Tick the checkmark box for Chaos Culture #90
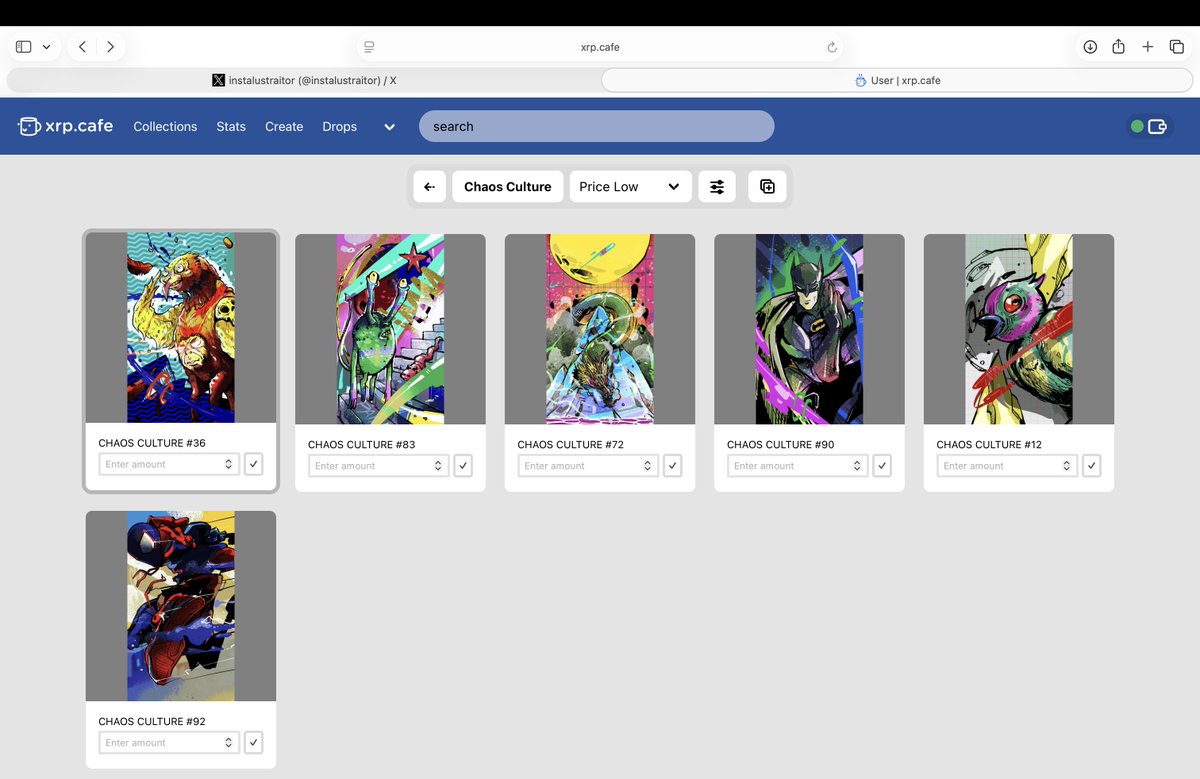Screen dimensions: 1200x779 pyautogui.click(x=882, y=466)
